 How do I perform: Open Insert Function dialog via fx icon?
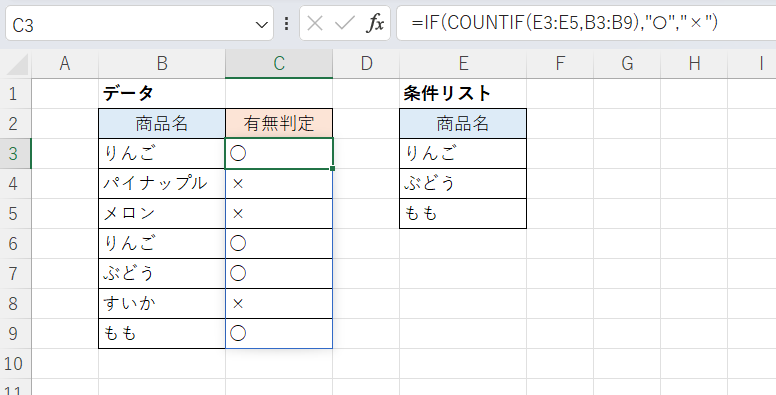(x=375, y=23)
